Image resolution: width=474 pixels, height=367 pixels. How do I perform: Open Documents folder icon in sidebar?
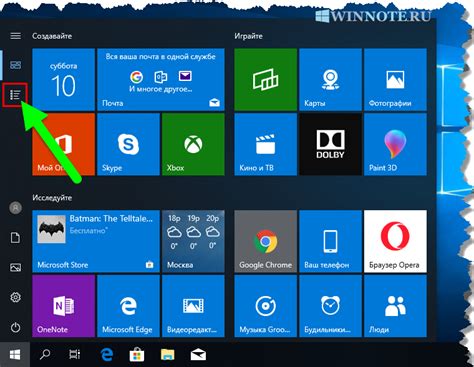coord(15,238)
